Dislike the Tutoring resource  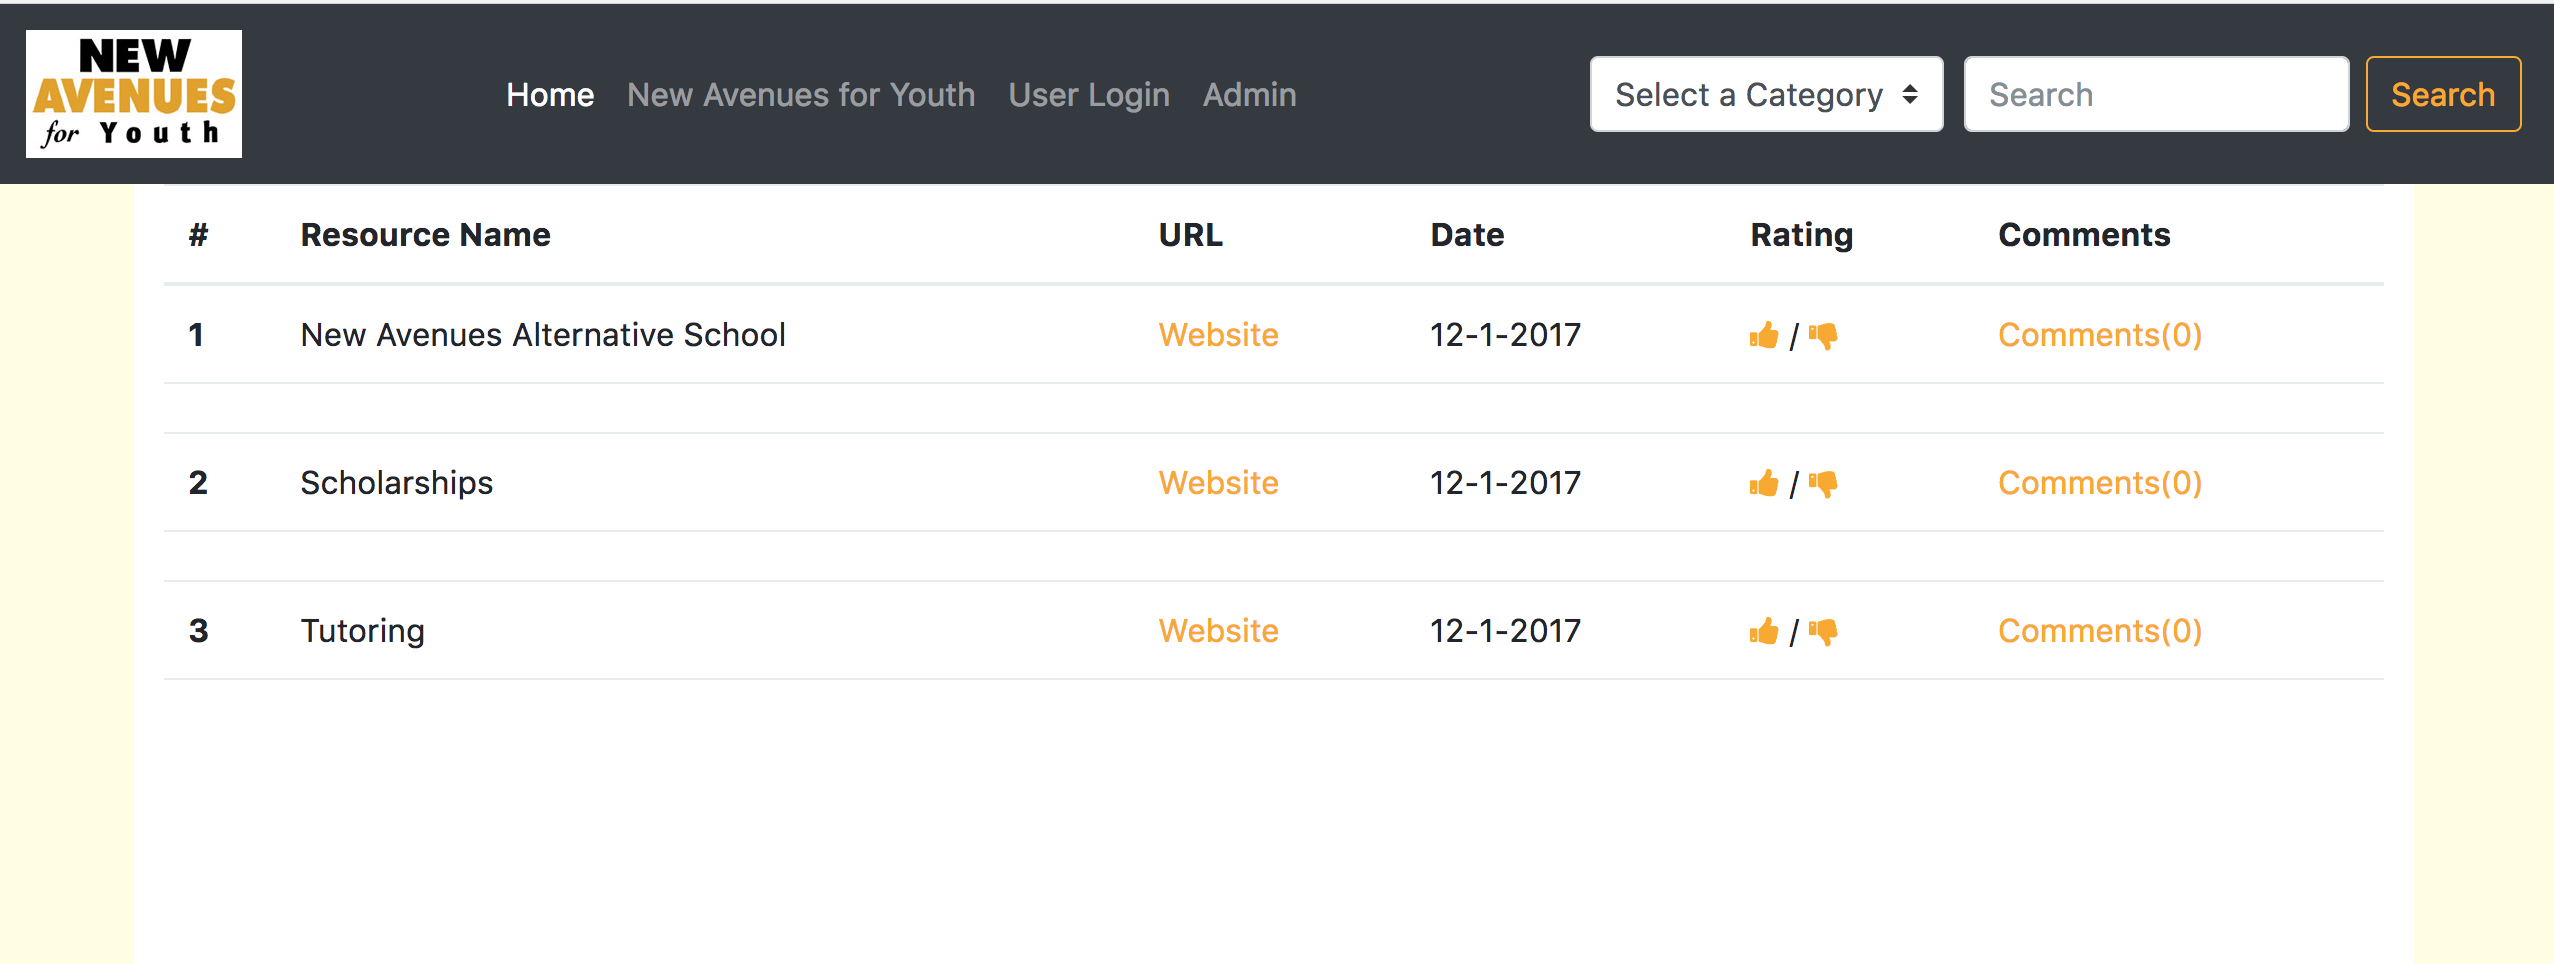tap(1823, 632)
